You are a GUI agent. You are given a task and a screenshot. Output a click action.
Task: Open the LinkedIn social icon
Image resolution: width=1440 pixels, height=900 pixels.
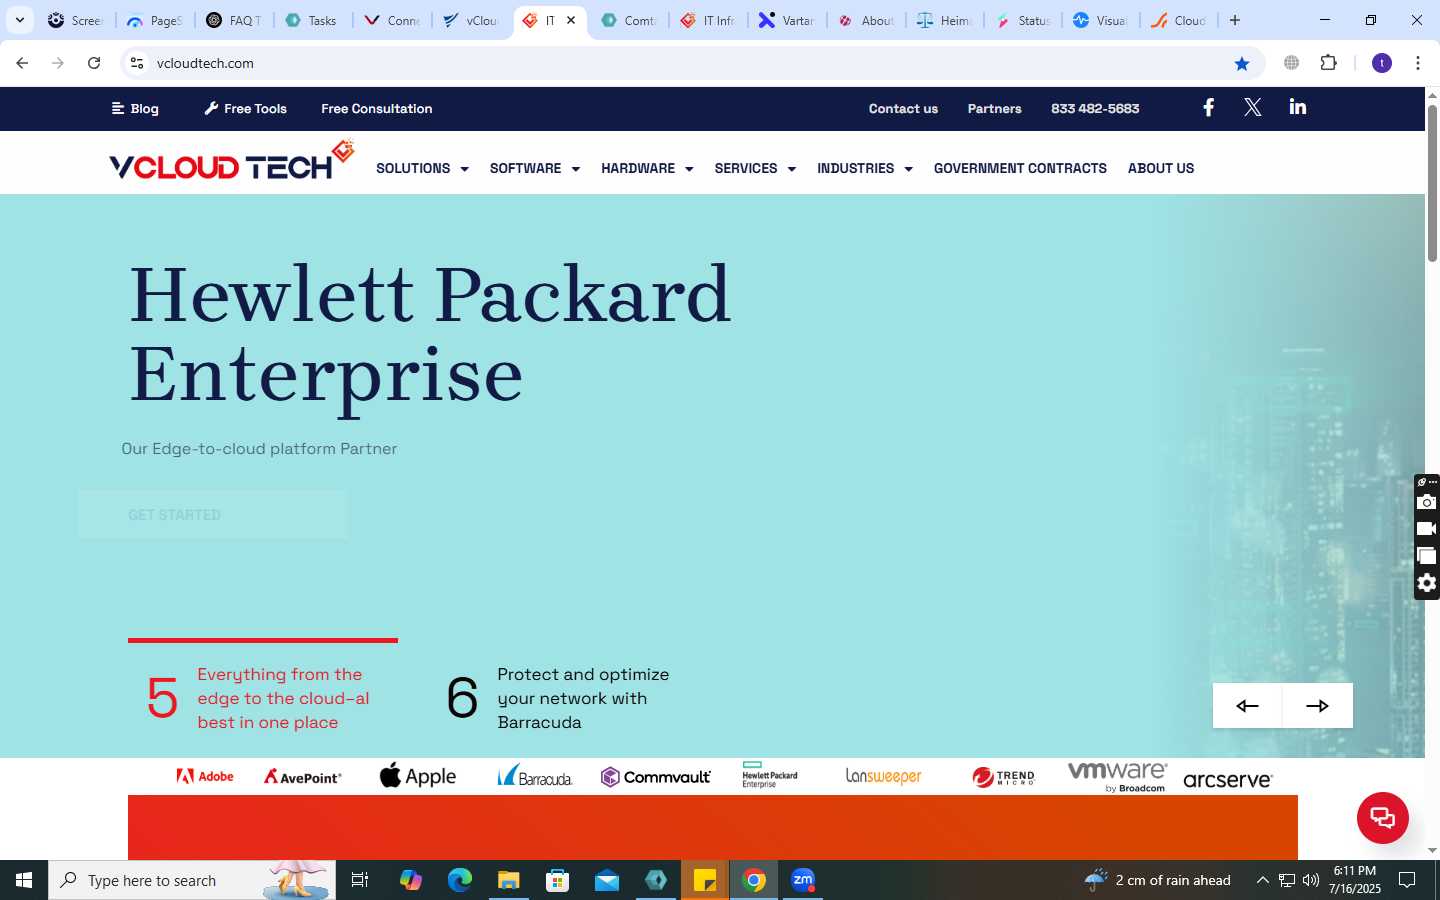(x=1298, y=107)
